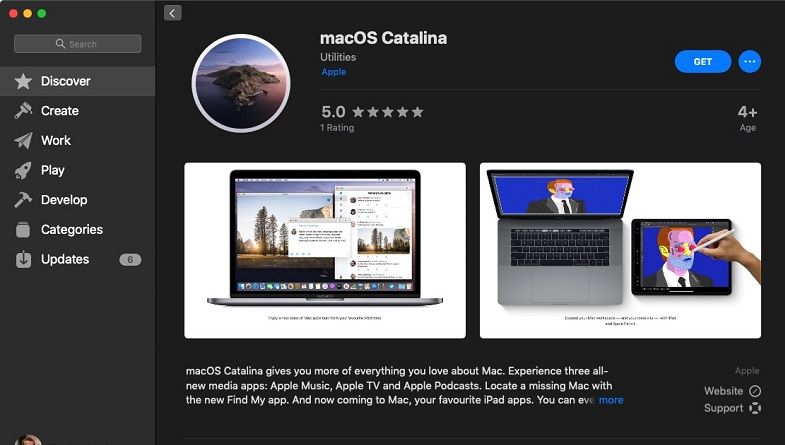Click the macOS Catalina app icon
785x445 pixels.
pyautogui.click(x=241, y=83)
